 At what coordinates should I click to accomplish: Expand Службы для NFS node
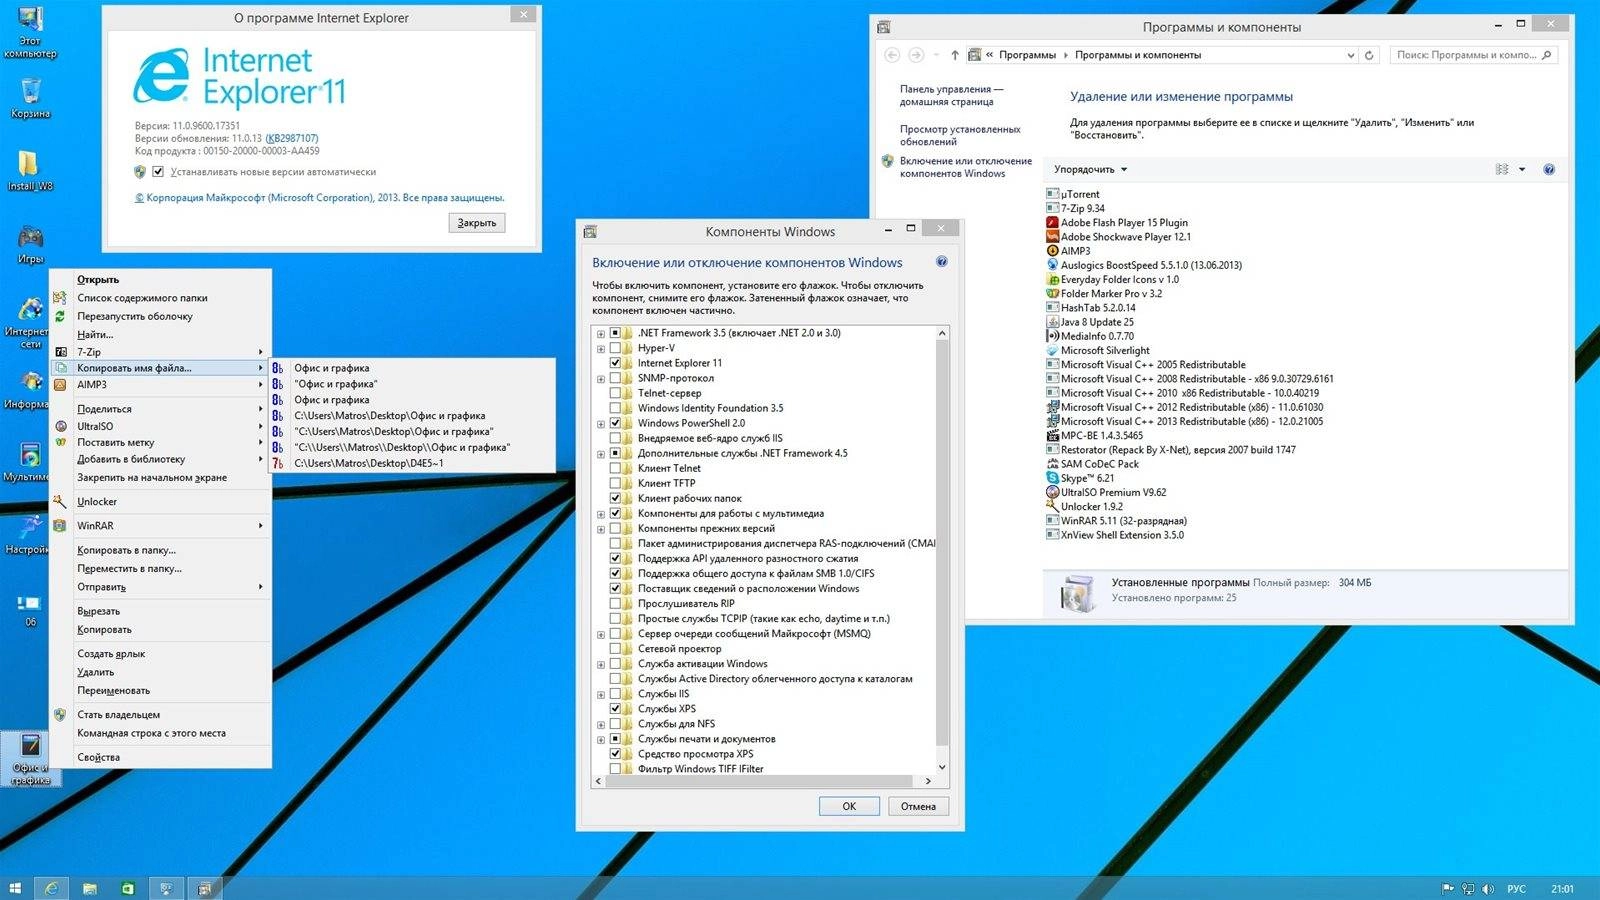[x=601, y=724]
